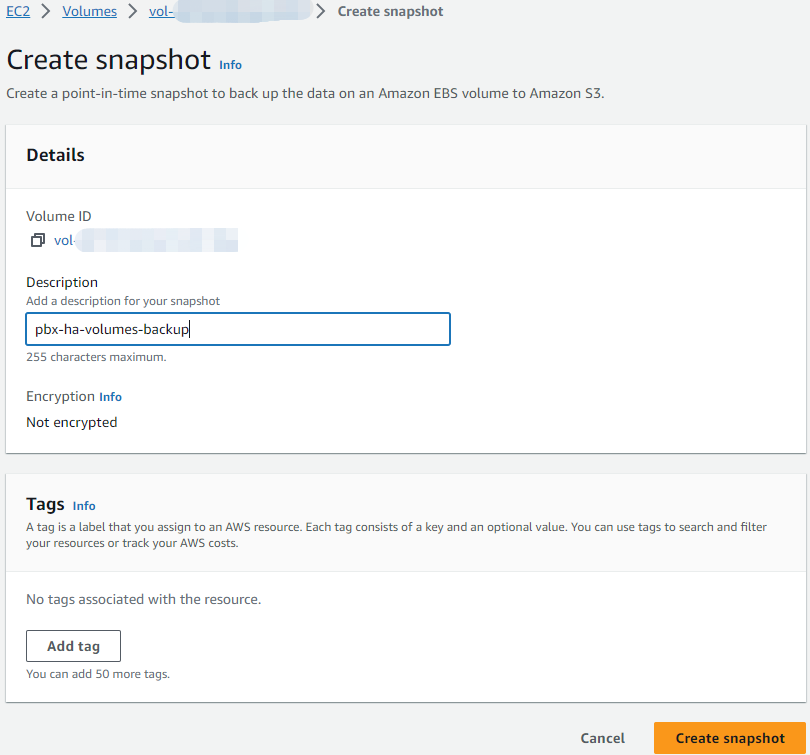
Task: Open Volumes from the breadcrumb trail
Action: [x=89, y=12]
